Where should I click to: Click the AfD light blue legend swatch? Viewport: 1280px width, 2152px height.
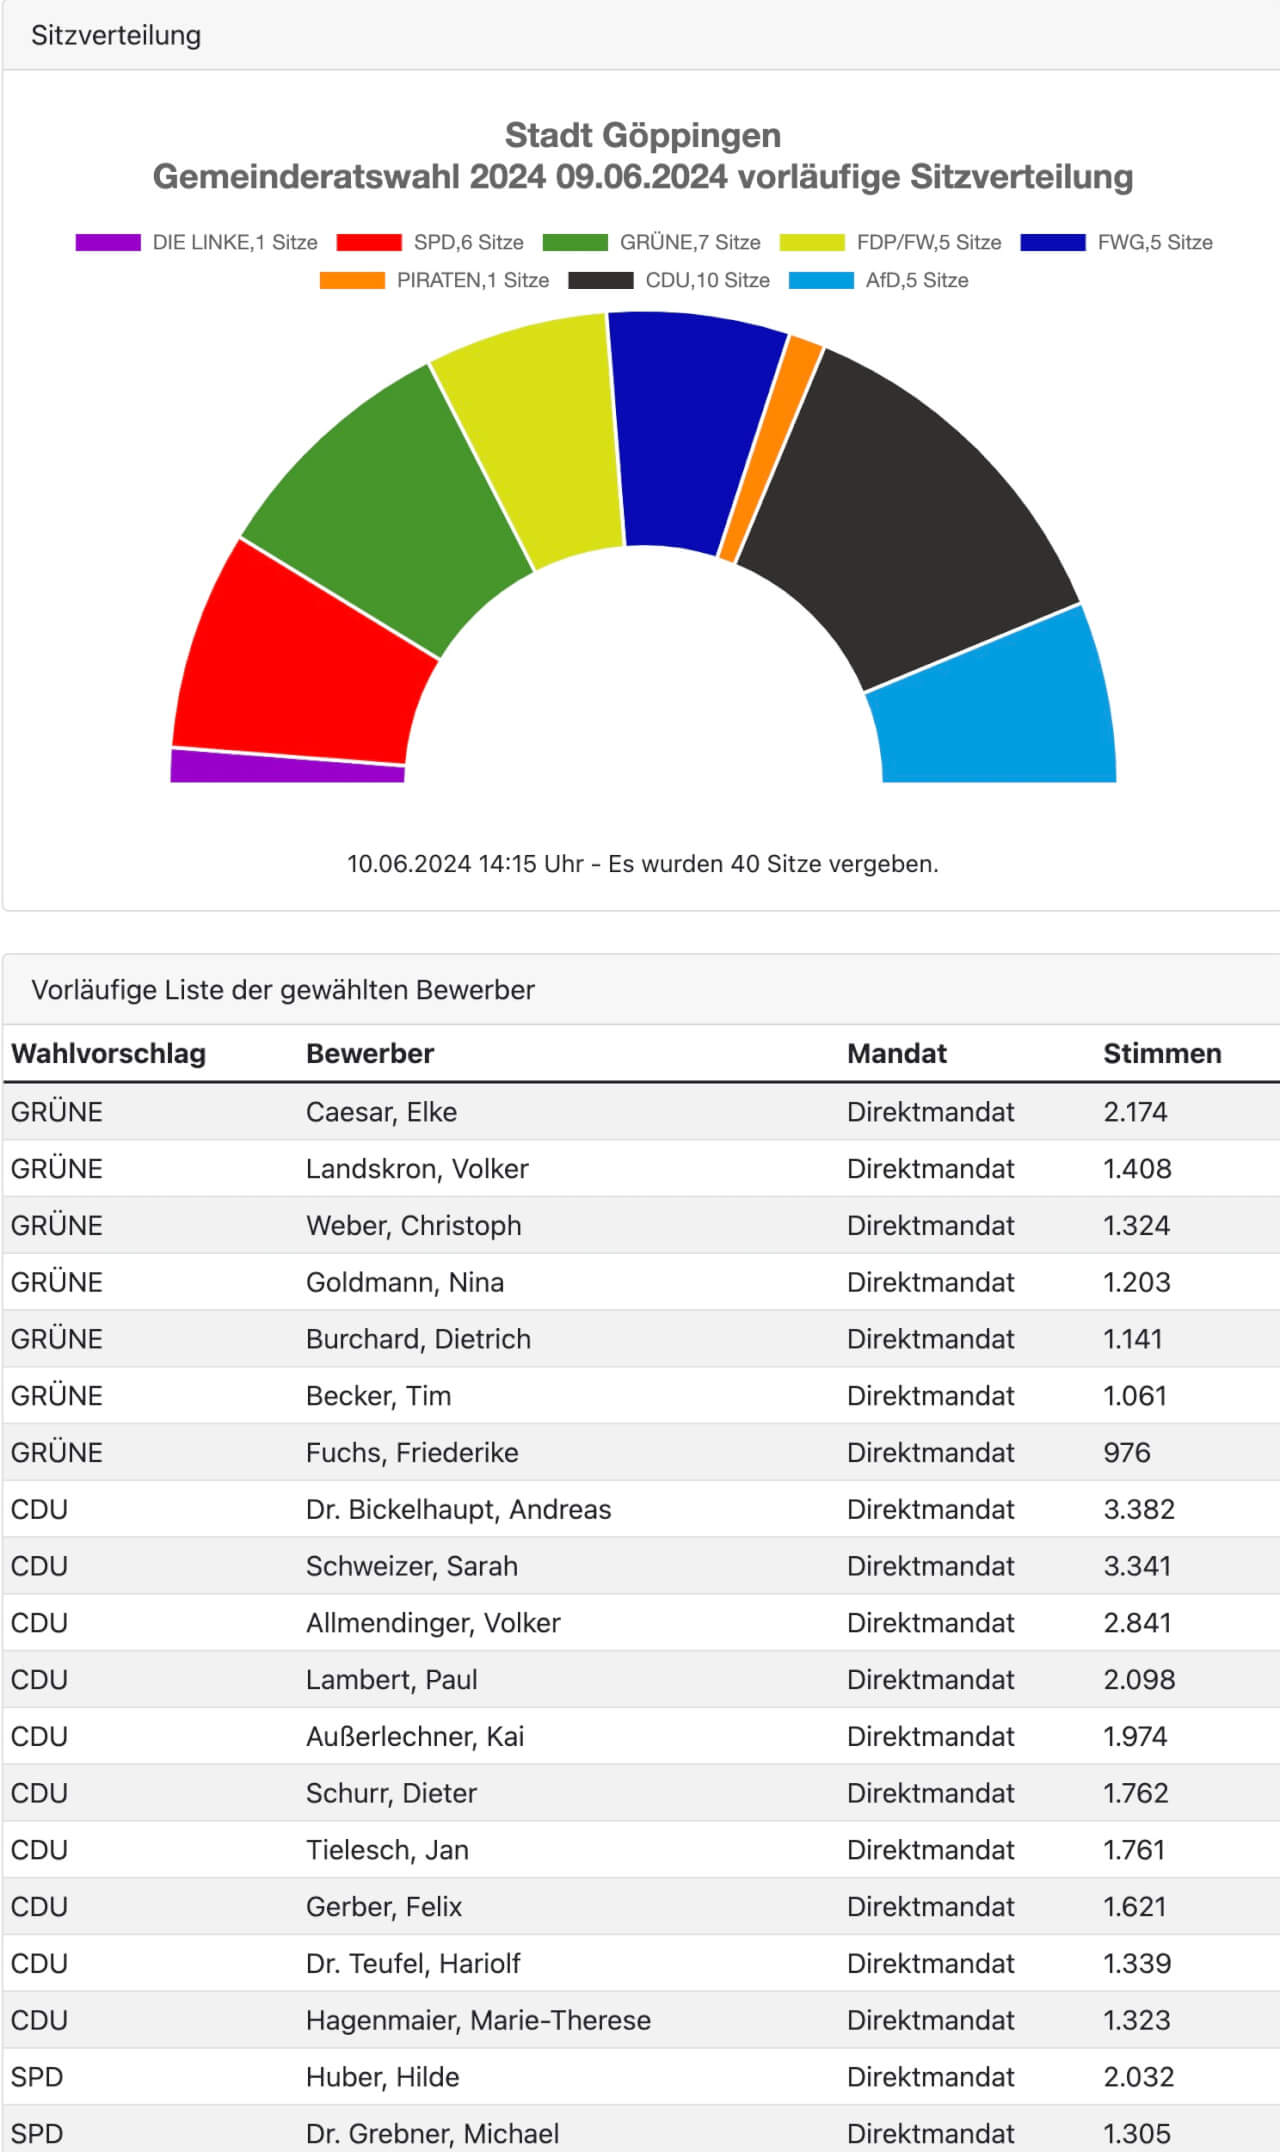click(821, 280)
